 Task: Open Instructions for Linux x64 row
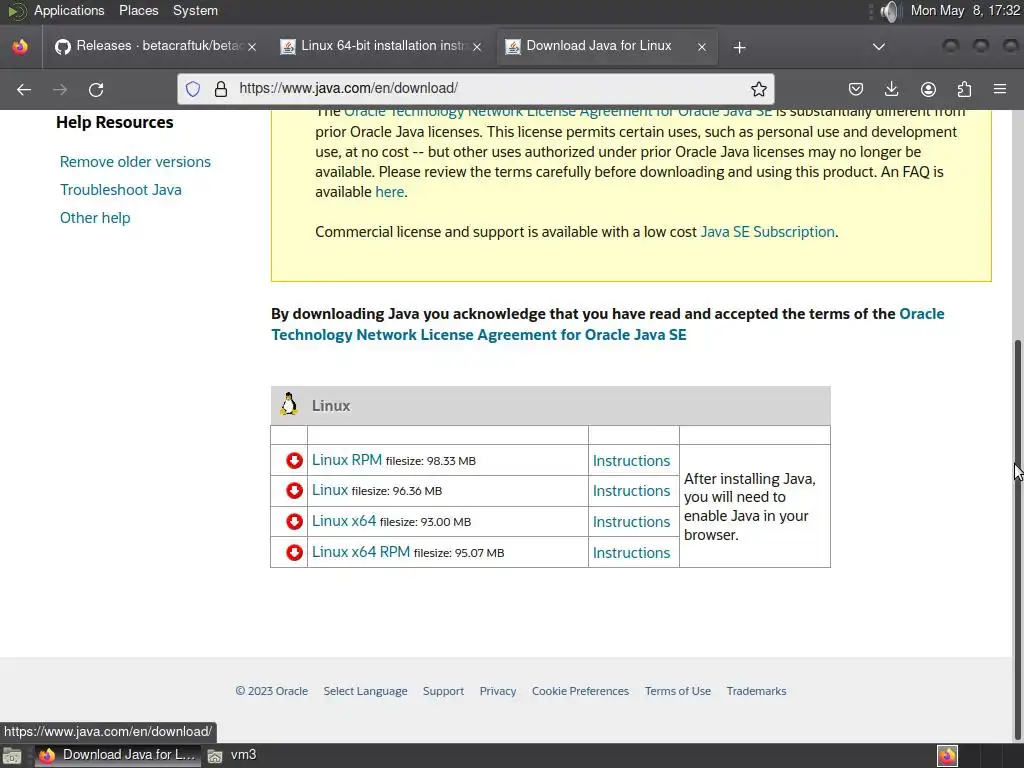[632, 522]
